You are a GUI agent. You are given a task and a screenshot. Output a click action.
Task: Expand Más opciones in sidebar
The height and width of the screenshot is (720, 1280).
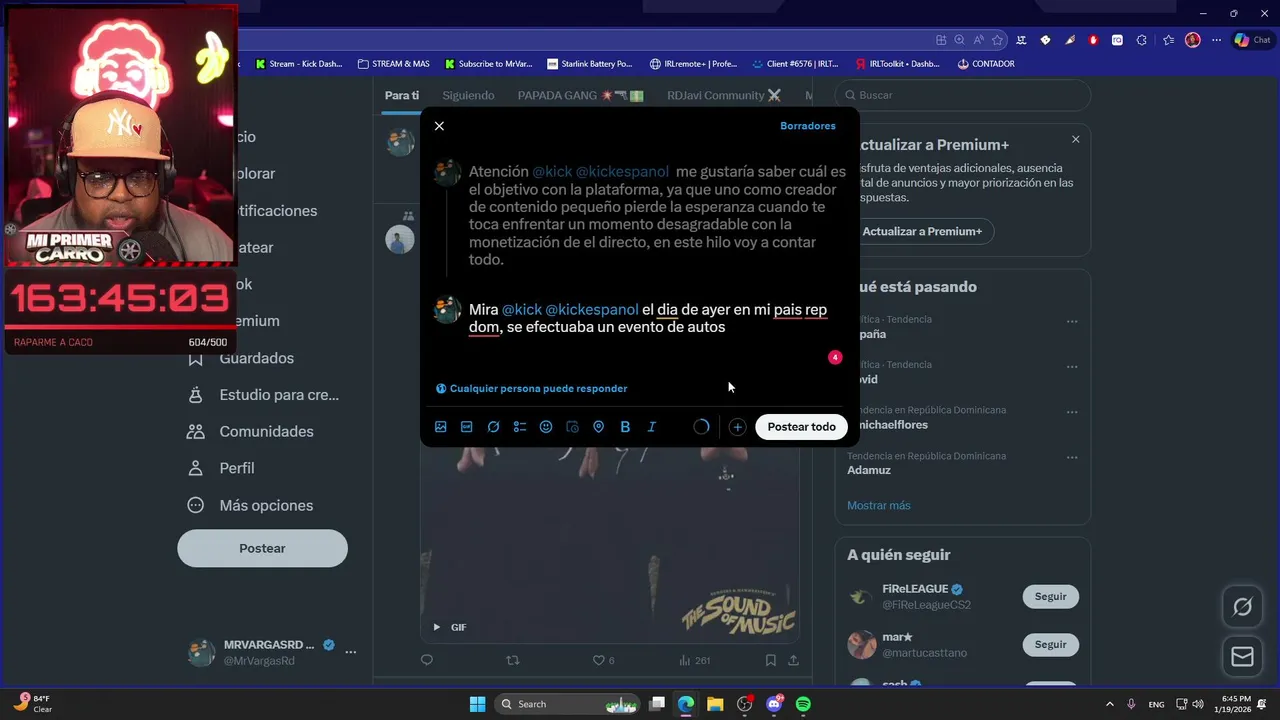pyautogui.click(x=251, y=505)
